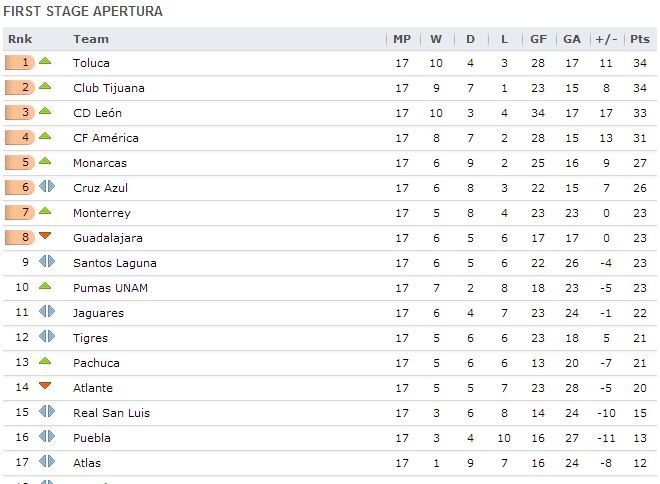
Task: Open the CF América team link
Action: tap(106, 138)
